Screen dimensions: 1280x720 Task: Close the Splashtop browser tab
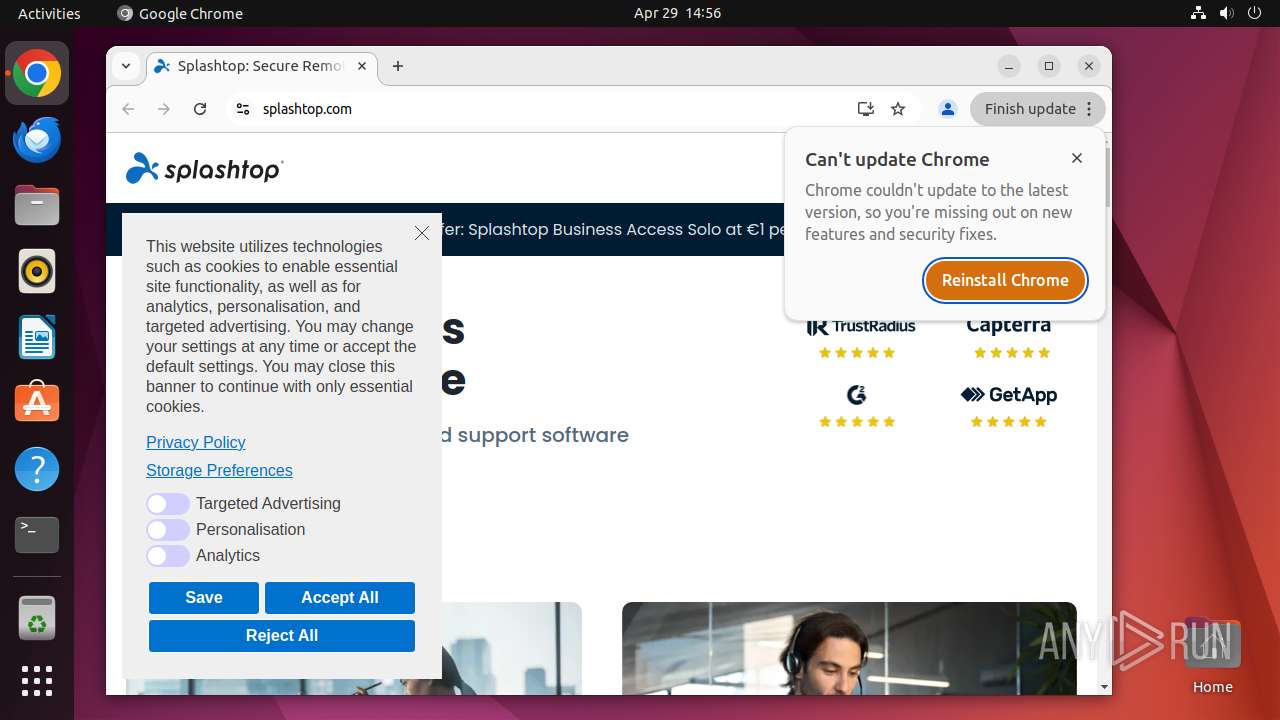pyautogui.click(x=362, y=66)
